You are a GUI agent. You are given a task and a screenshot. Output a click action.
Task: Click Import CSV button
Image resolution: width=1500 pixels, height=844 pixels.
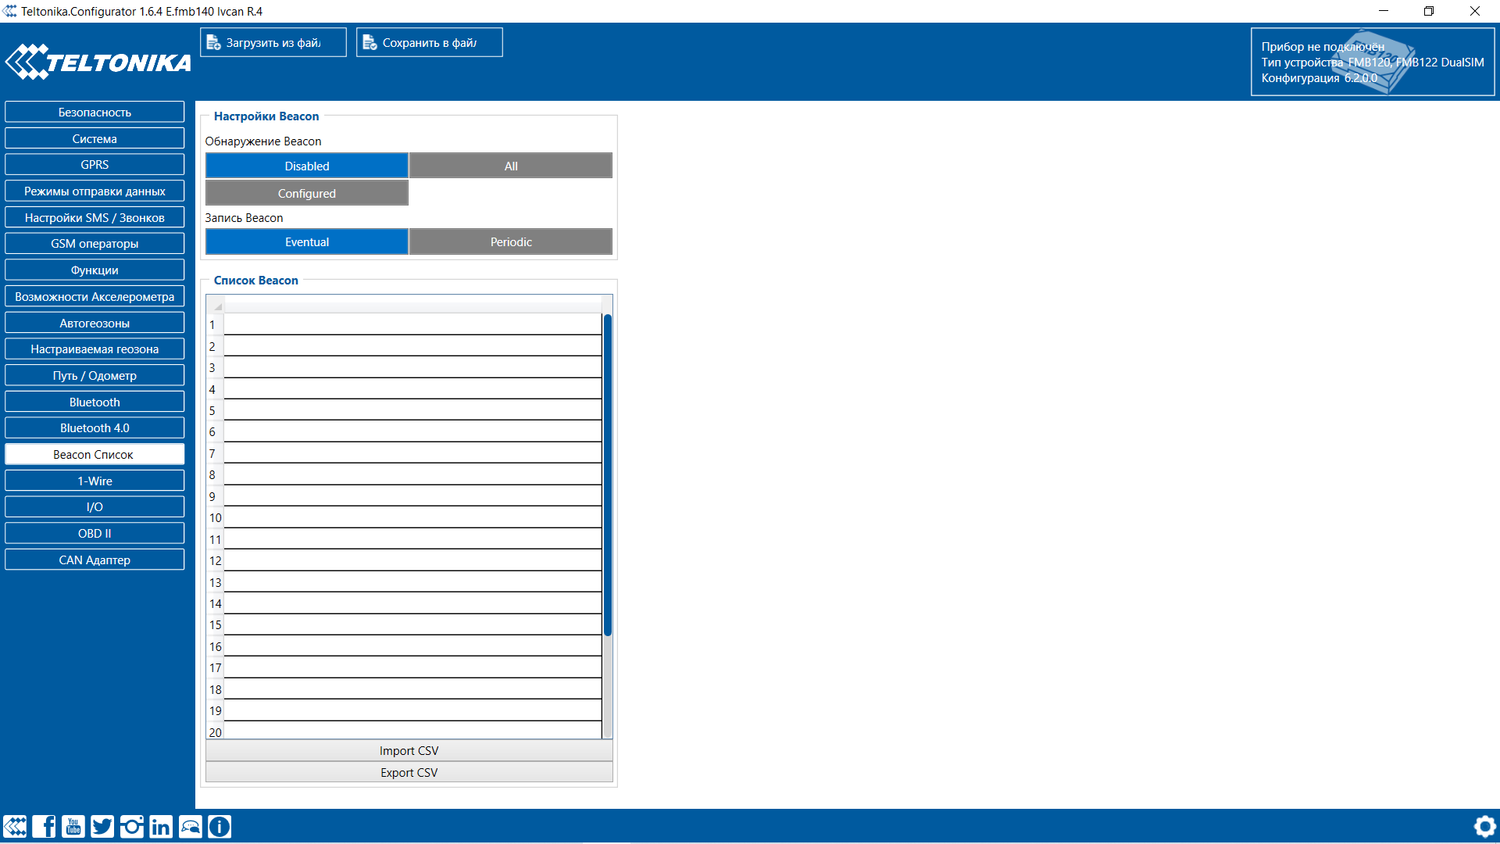[409, 751]
